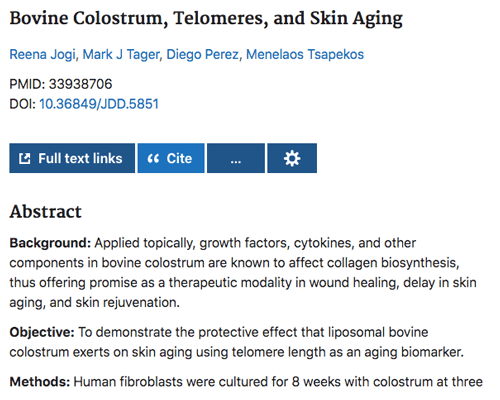Image resolution: width=500 pixels, height=400 pixels.
Task: Click the Methods label in abstract
Action: (40, 382)
